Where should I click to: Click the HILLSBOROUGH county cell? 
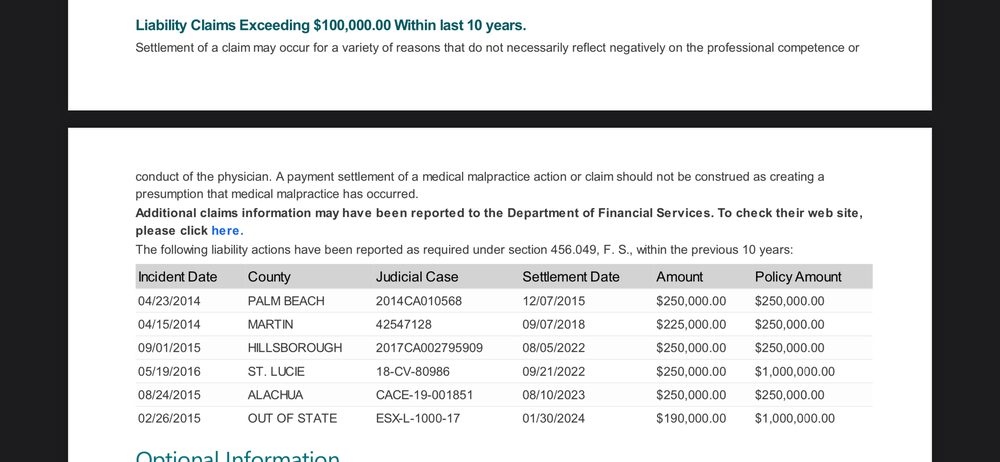pyautogui.click(x=294, y=348)
